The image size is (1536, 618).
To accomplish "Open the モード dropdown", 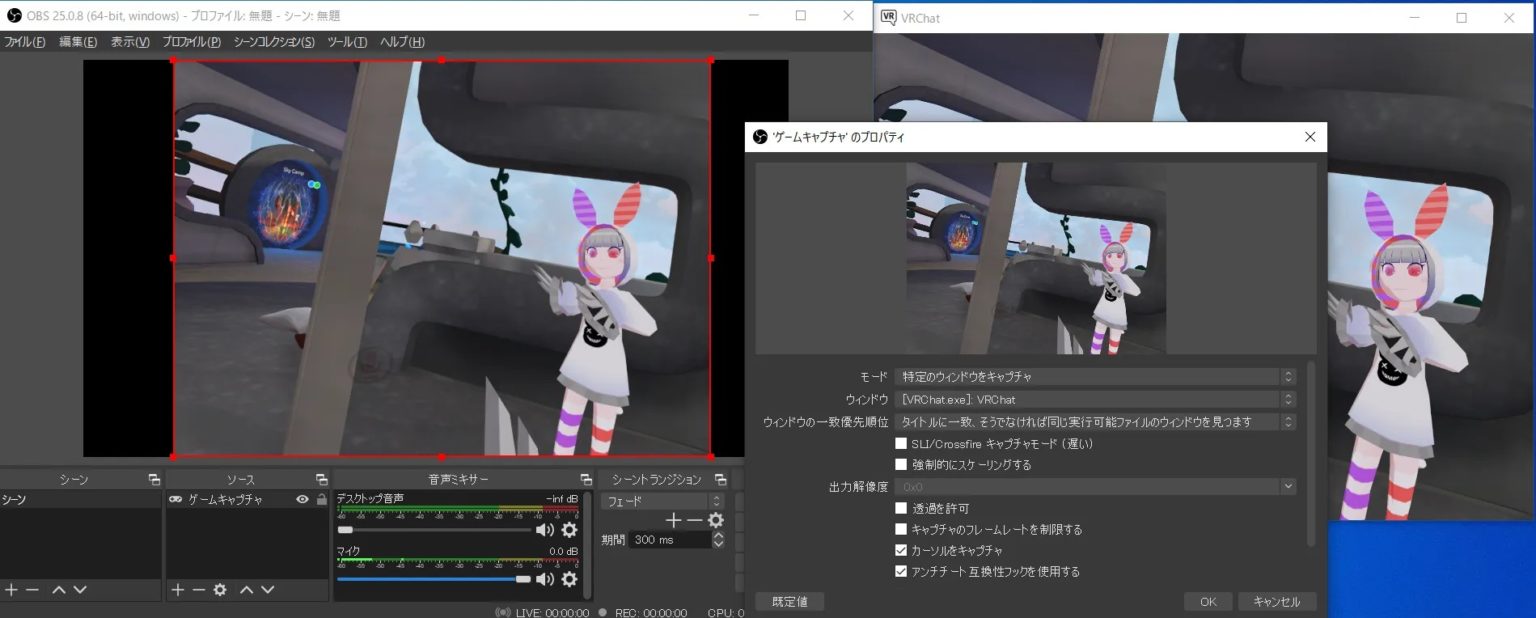I will [1090, 376].
